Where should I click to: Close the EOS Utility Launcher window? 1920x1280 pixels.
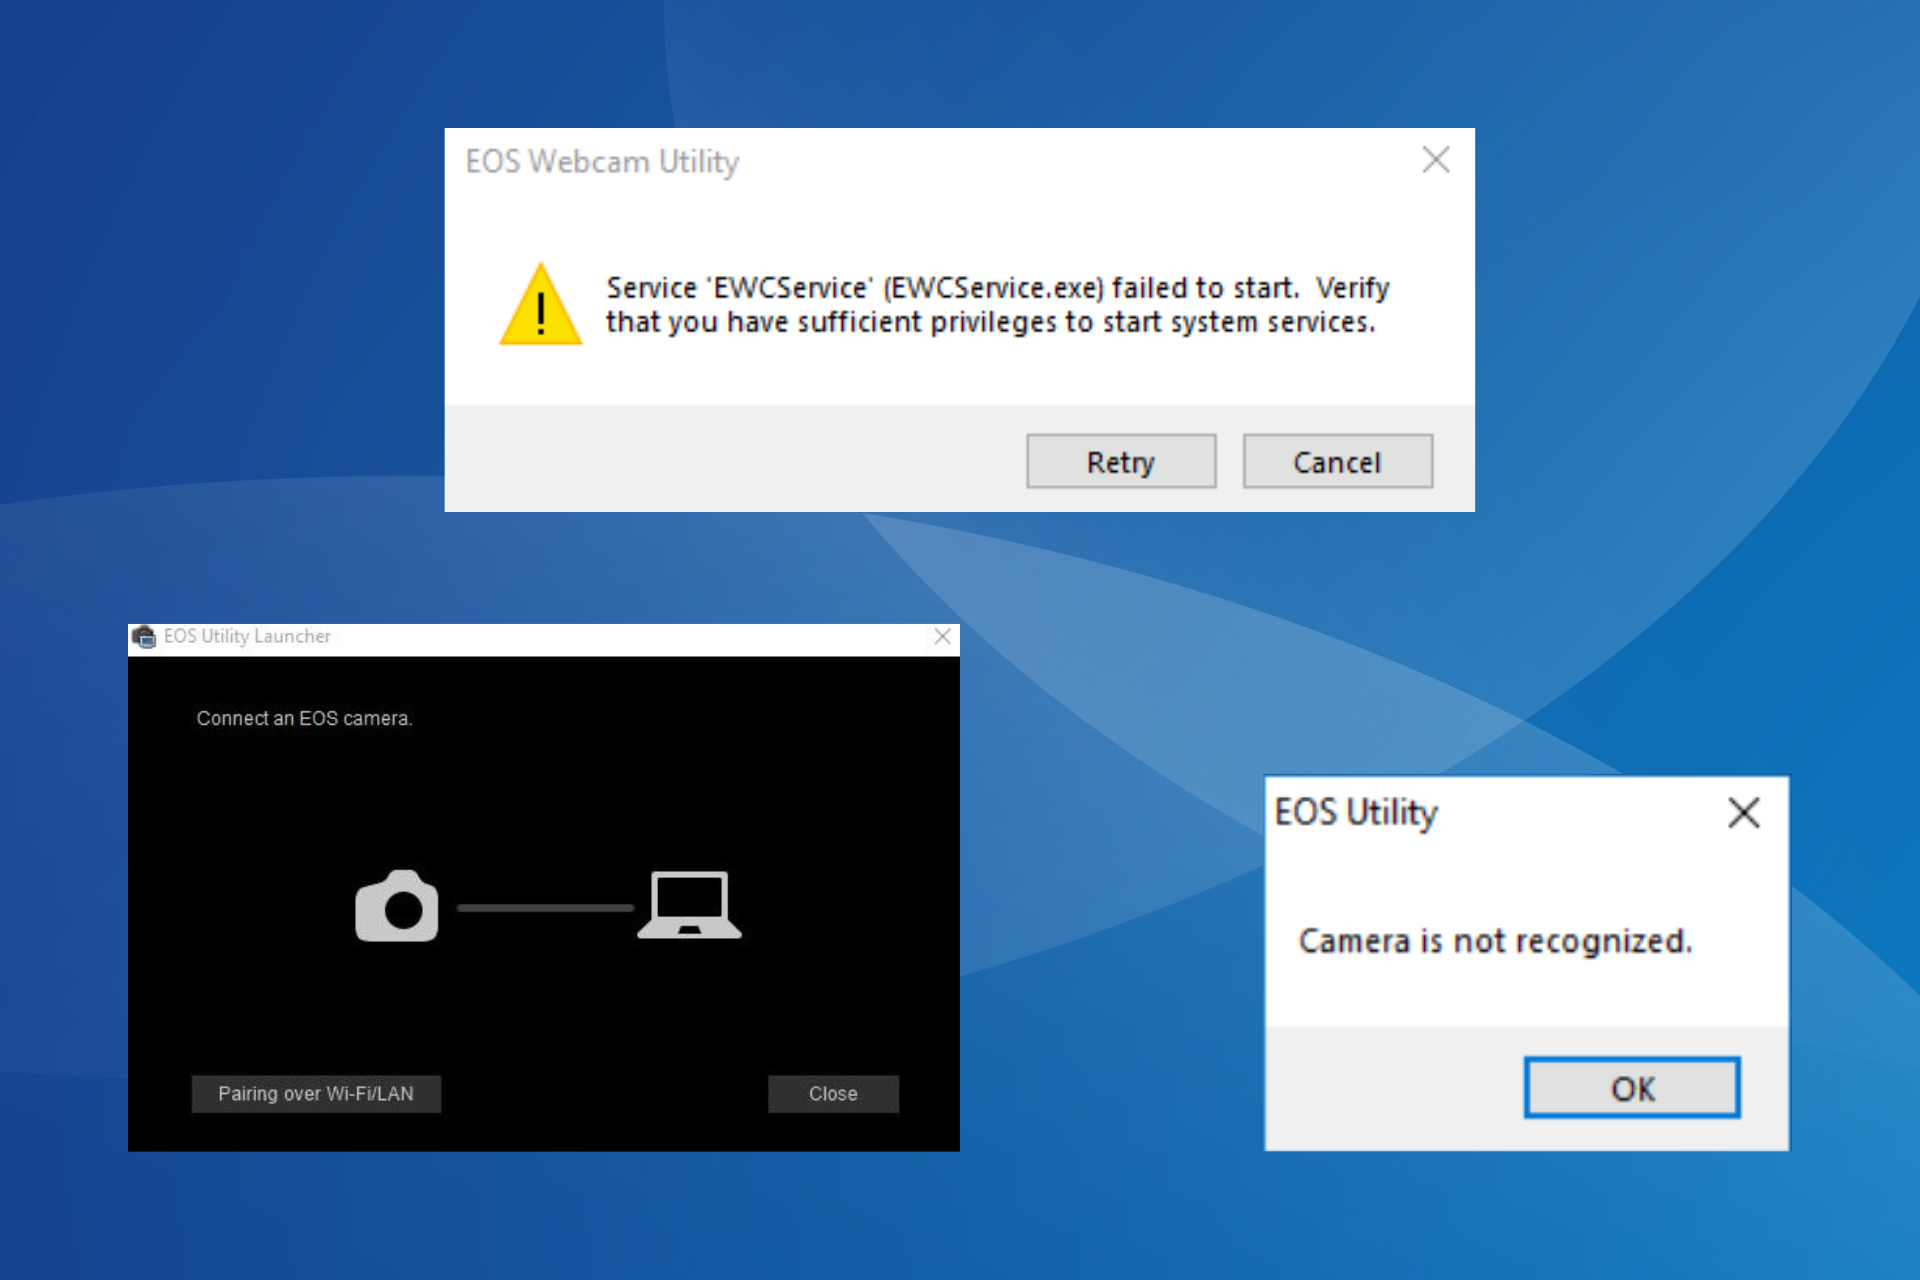click(942, 637)
